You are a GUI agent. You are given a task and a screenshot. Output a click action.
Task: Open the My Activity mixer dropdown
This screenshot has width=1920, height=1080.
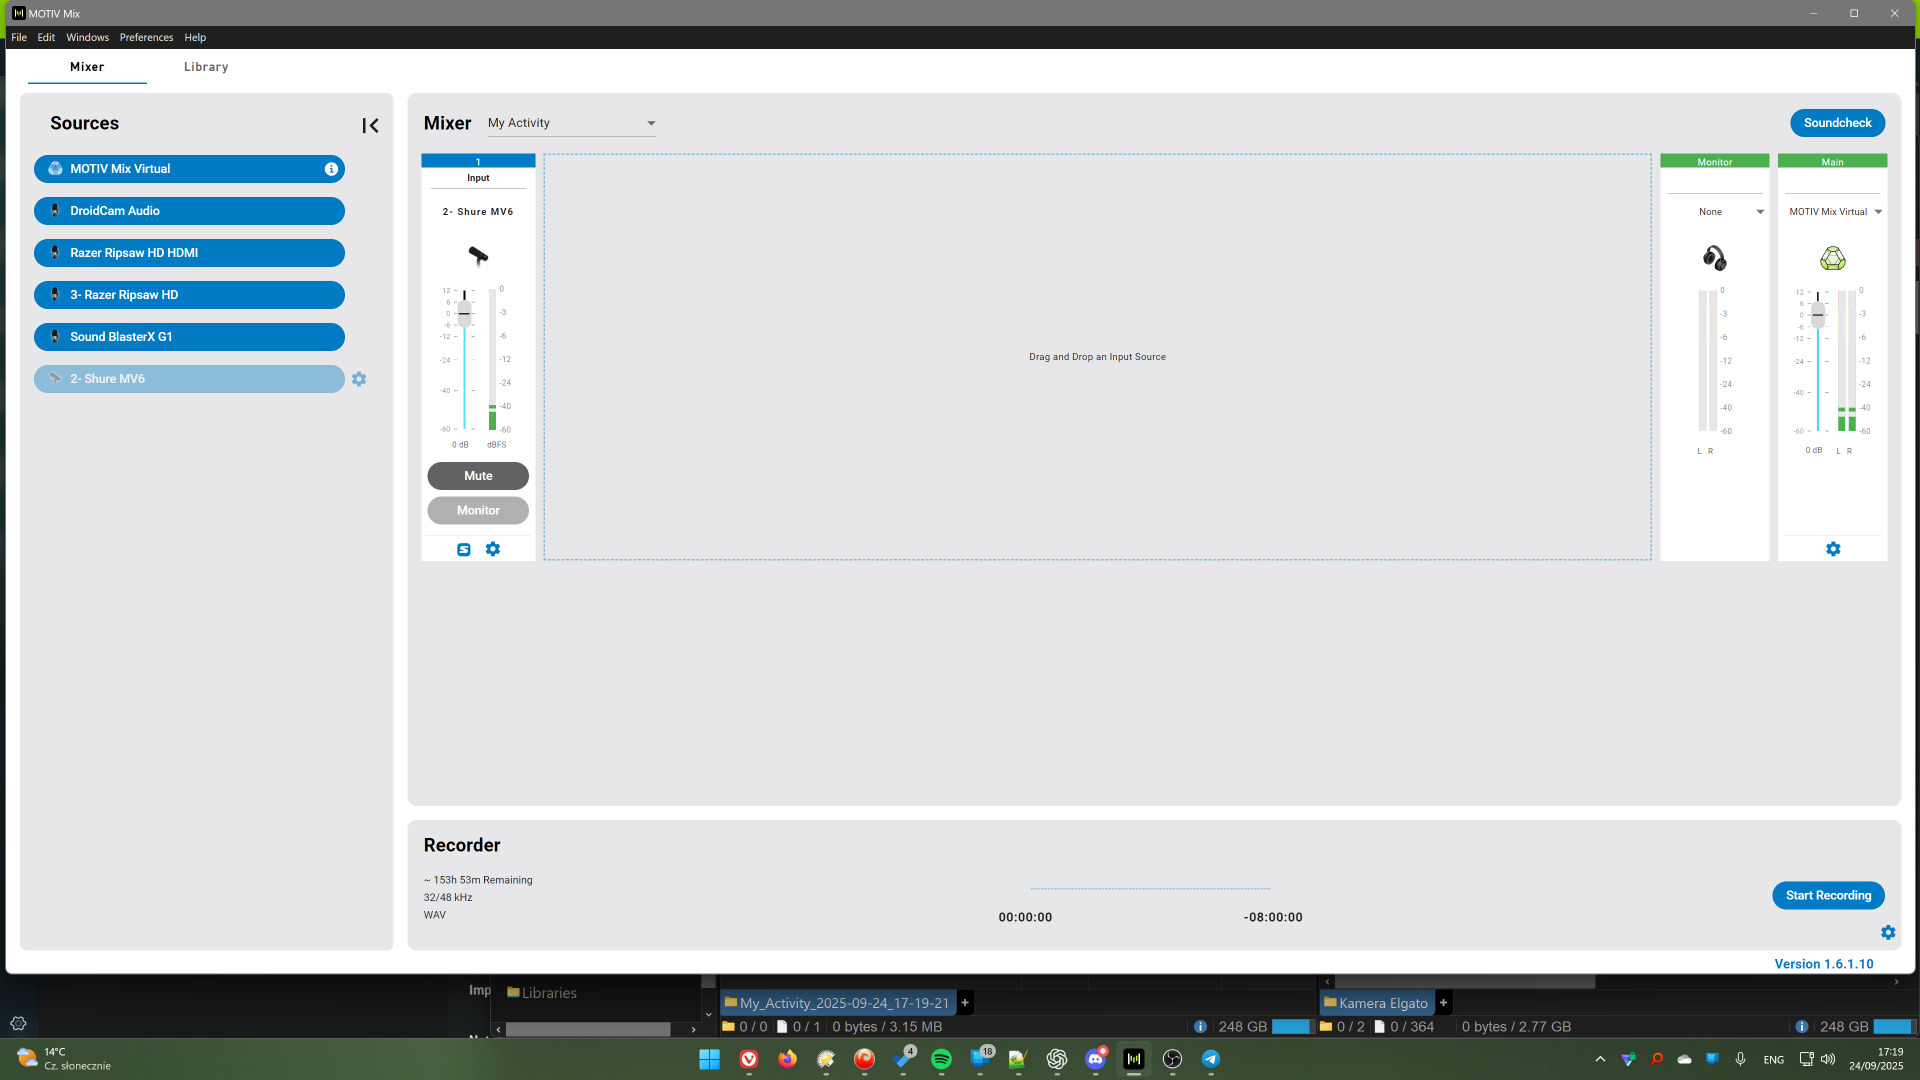coord(572,123)
